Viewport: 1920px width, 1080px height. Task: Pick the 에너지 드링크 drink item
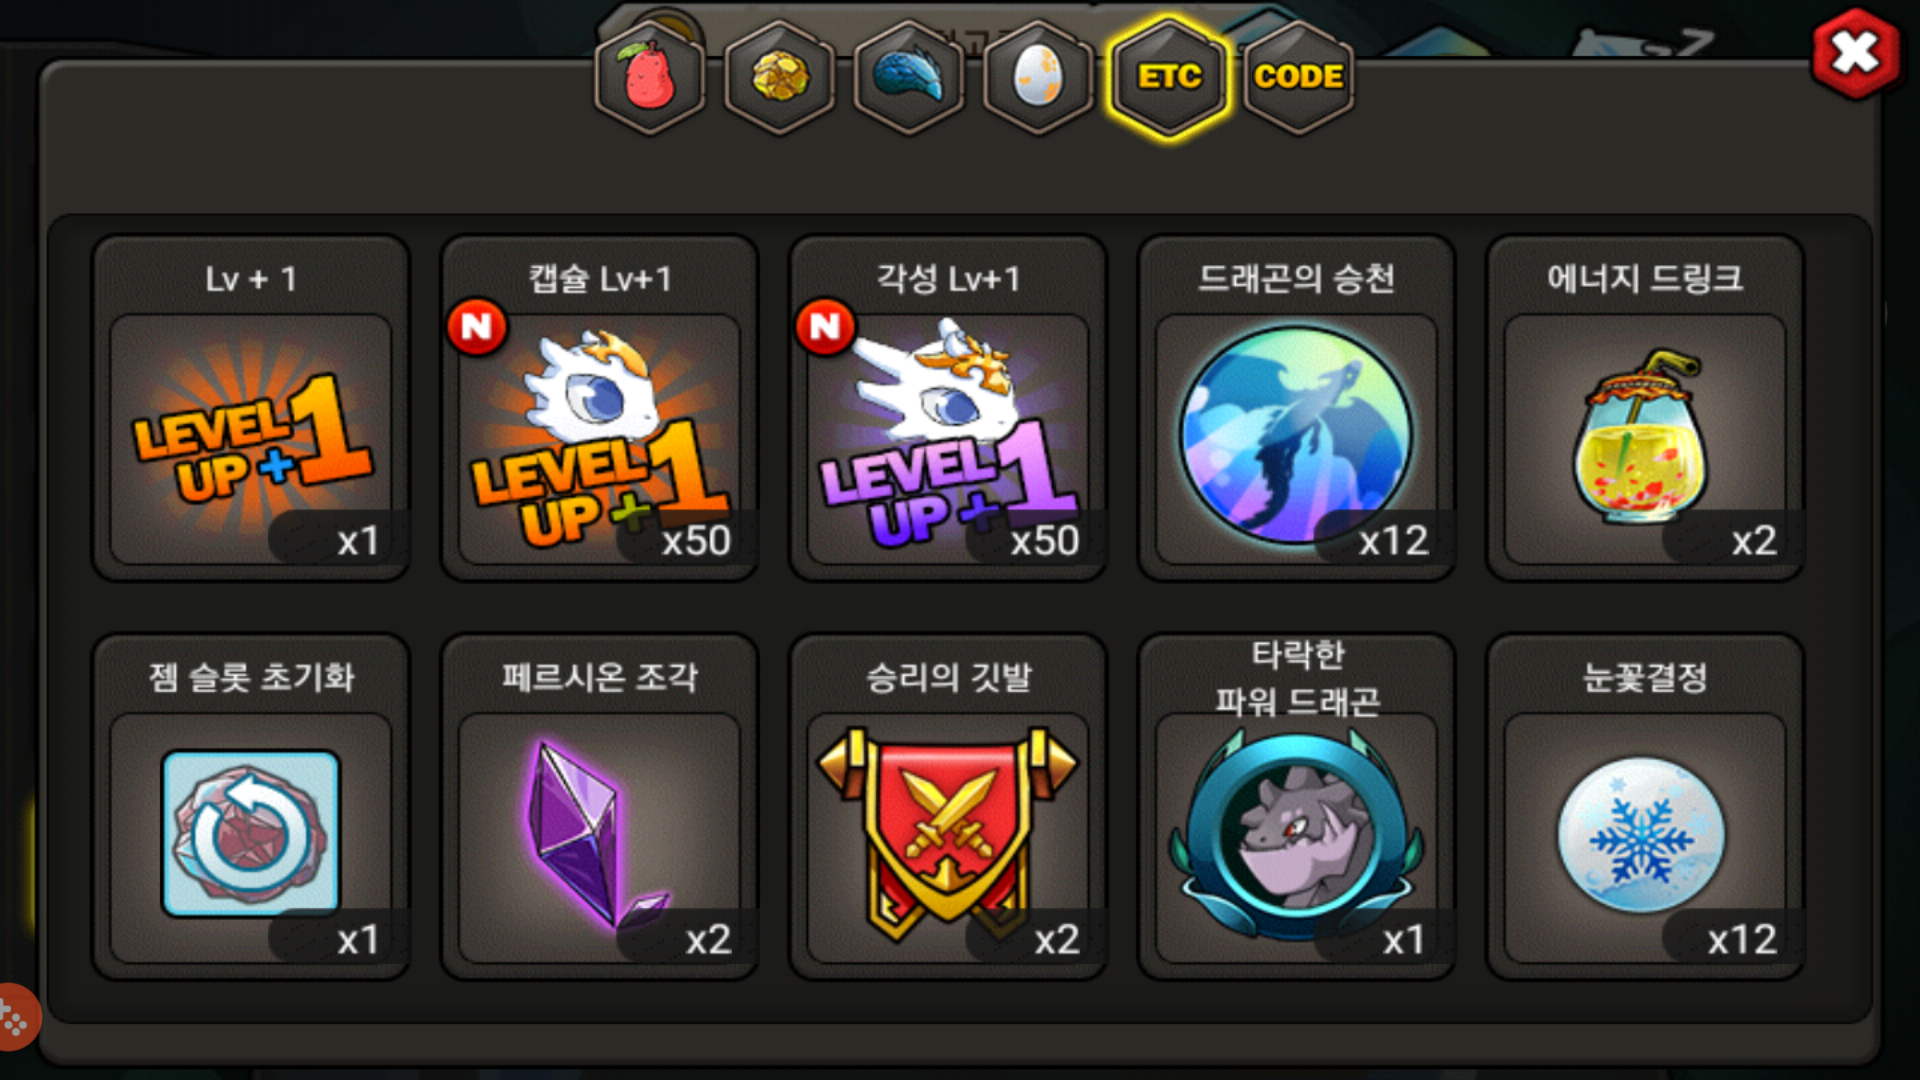point(1646,408)
